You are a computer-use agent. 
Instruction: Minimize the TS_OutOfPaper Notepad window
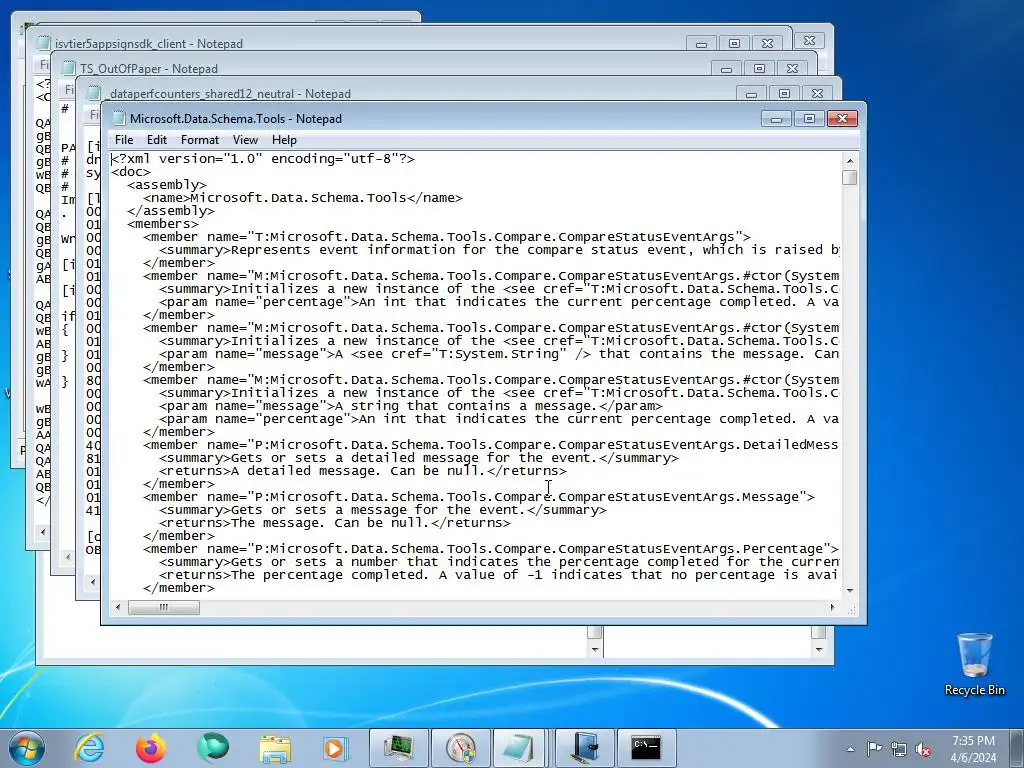[726, 69]
